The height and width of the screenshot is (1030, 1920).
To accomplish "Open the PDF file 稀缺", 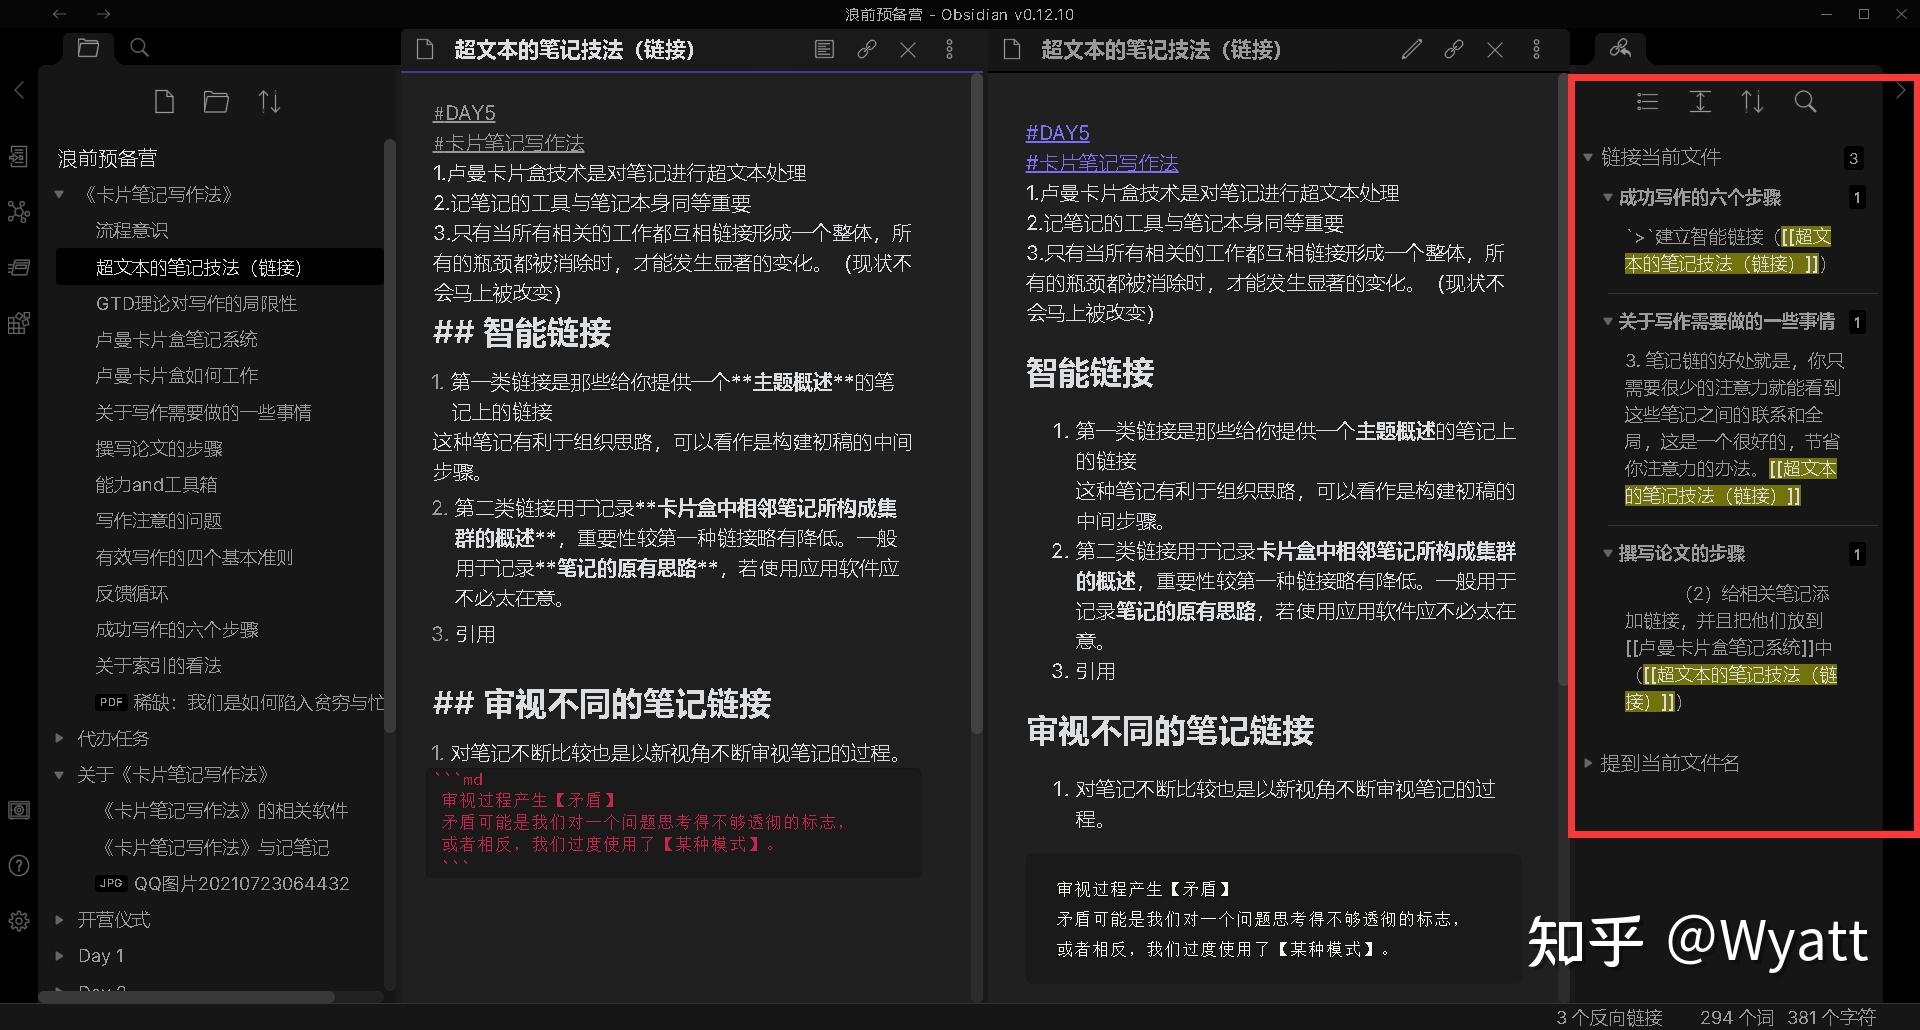I will point(240,702).
